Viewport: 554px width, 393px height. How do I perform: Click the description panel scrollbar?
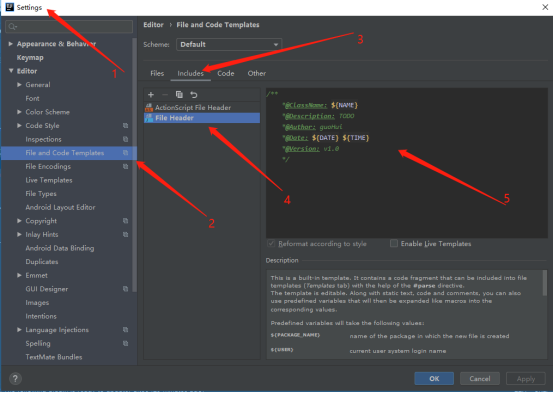[x=544, y=283]
